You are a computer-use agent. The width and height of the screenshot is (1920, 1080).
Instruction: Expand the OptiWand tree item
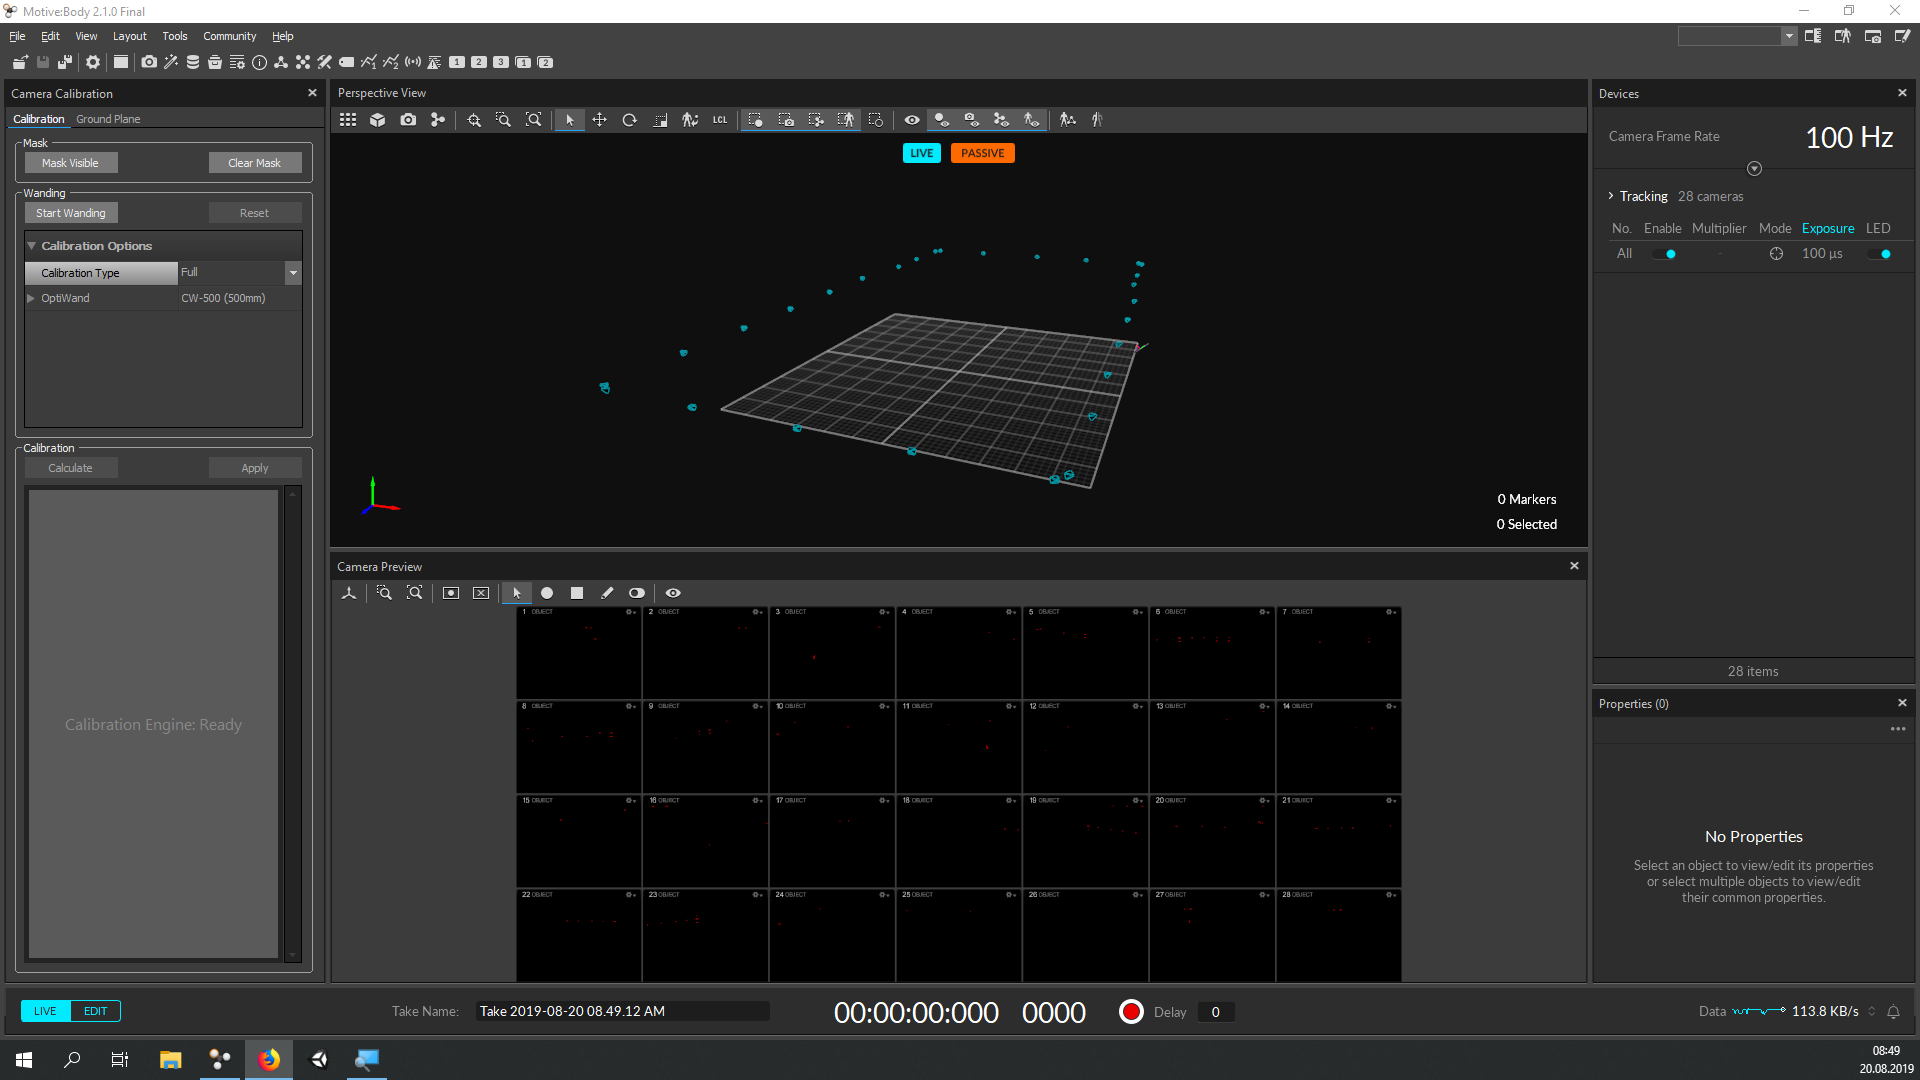click(x=31, y=298)
